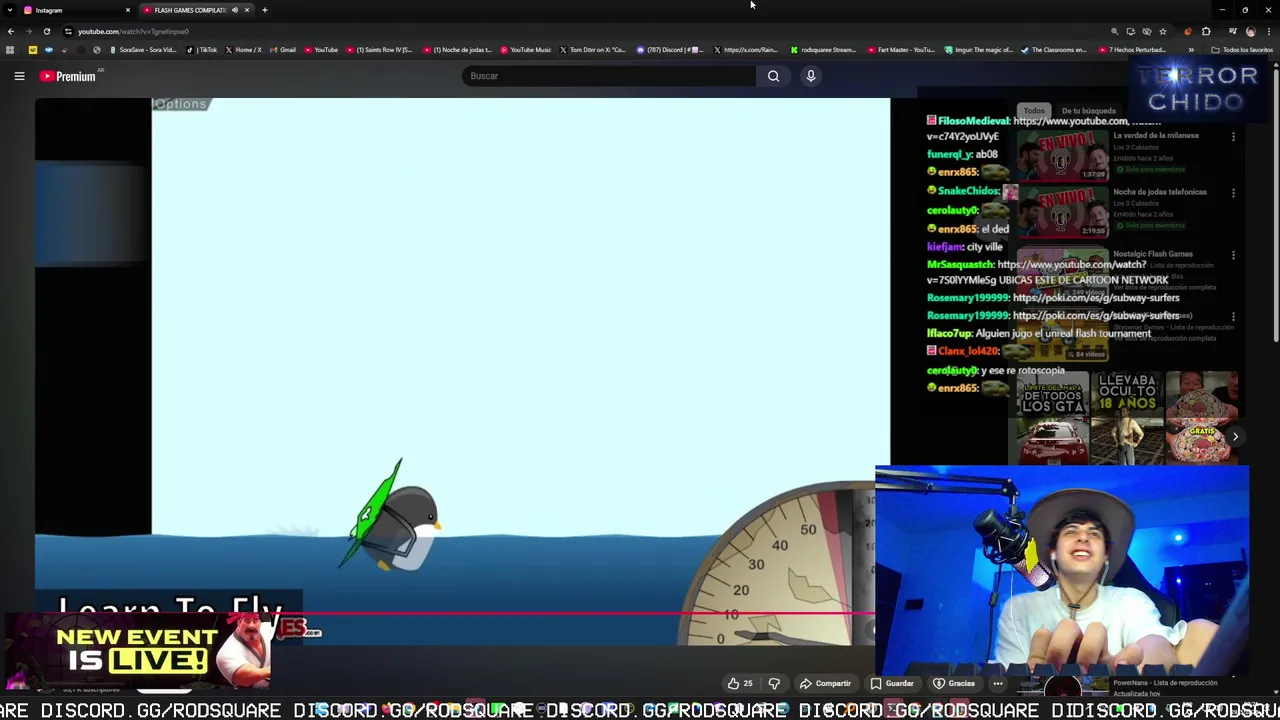Open the TikTok bookmark
1280x720 pixels.
pyautogui.click(x=202, y=50)
